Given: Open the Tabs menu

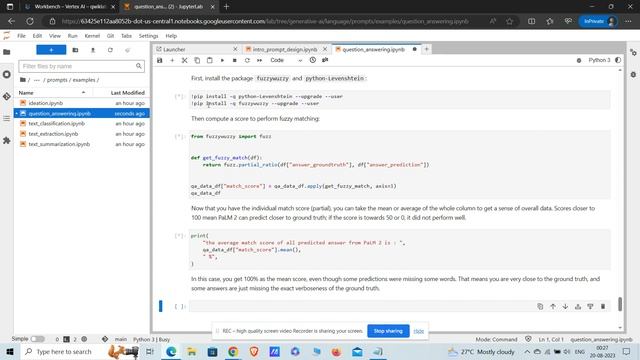Looking at the screenshot, I should [x=127, y=36].
